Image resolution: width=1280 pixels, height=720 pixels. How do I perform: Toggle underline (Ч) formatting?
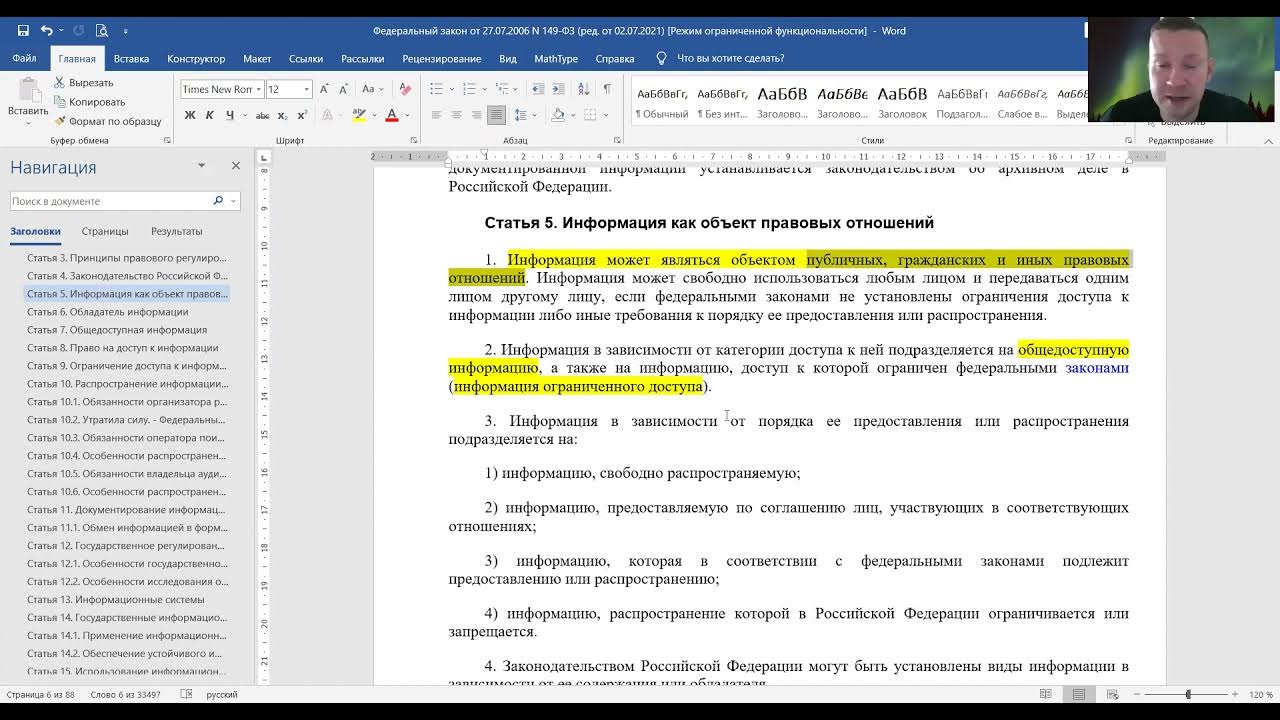click(229, 116)
